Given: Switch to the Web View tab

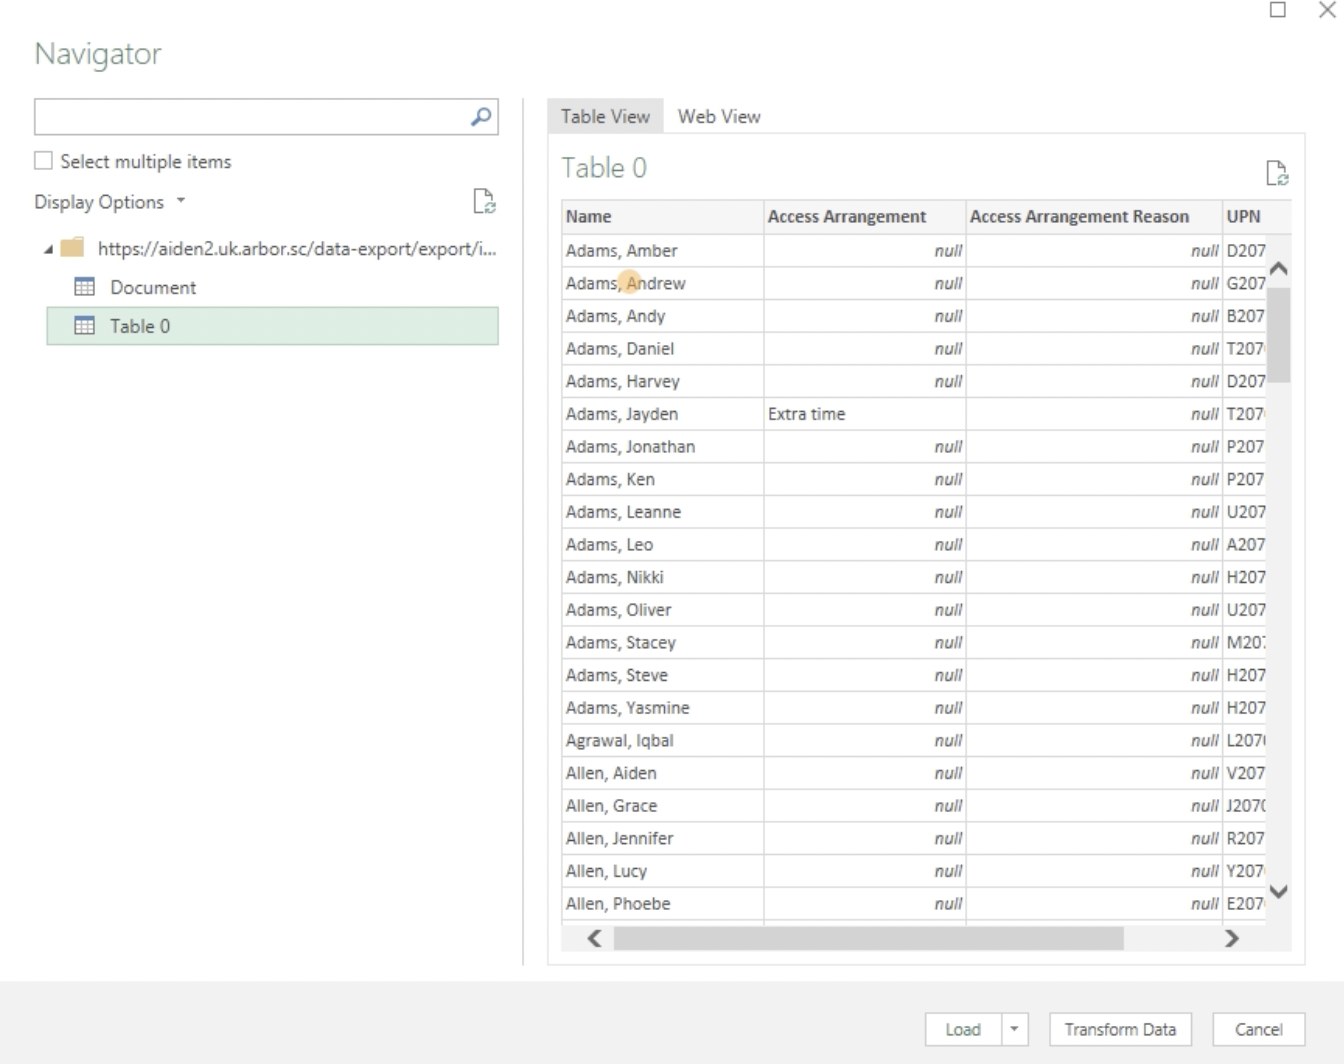Looking at the screenshot, I should pos(719,116).
